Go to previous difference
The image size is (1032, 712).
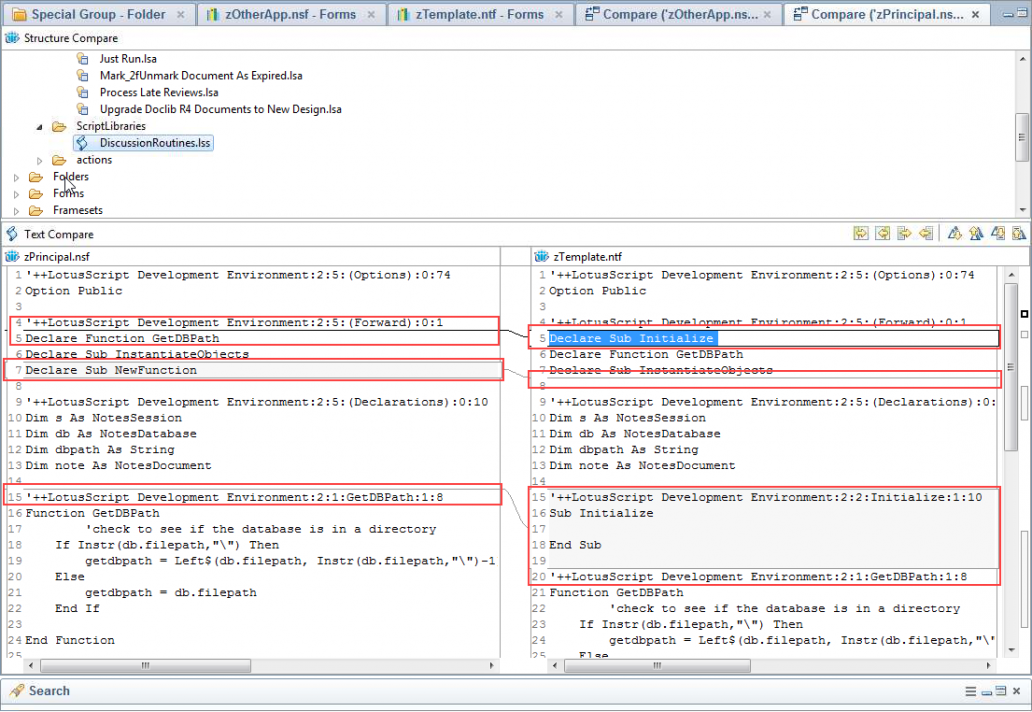click(x=976, y=234)
